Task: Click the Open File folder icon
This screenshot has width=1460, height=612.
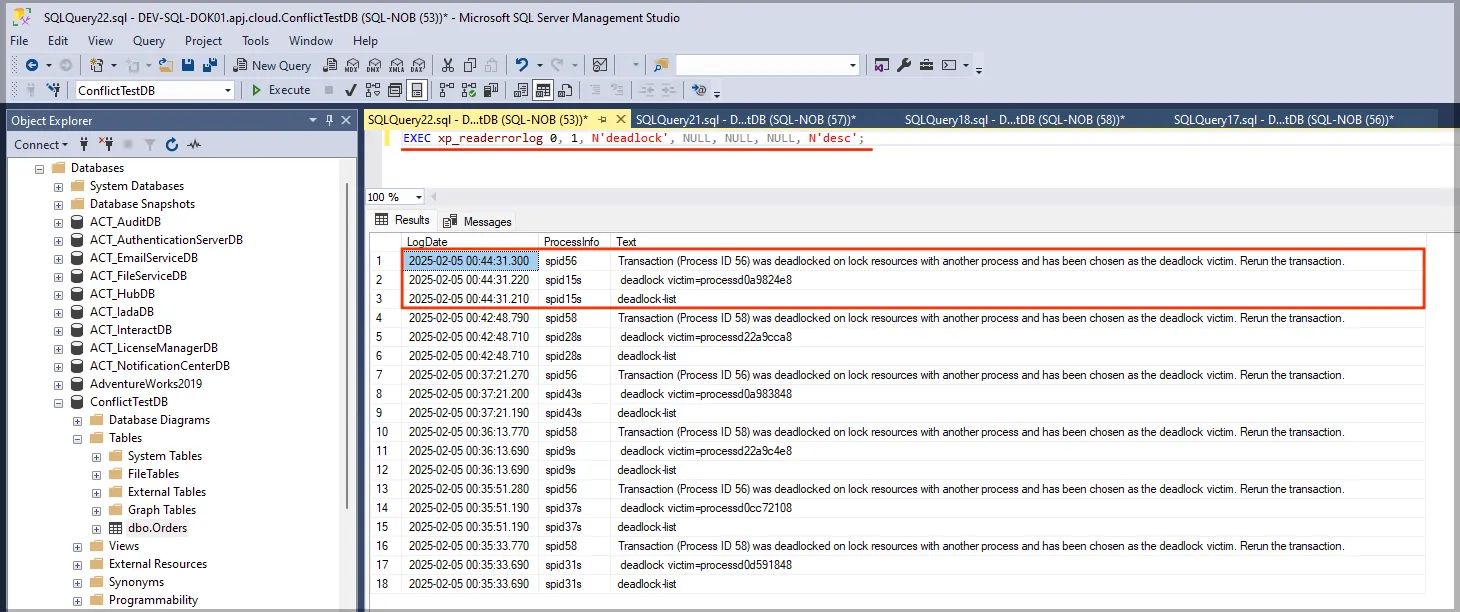Action: pos(166,65)
